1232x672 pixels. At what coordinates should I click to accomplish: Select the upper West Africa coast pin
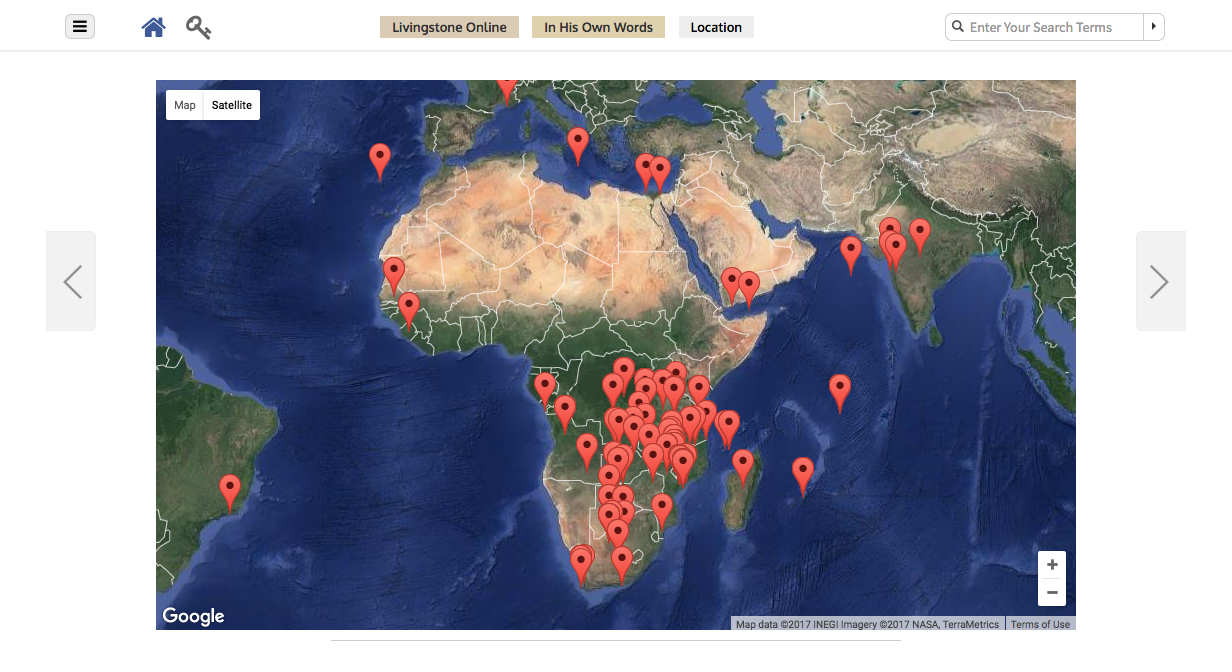(394, 276)
